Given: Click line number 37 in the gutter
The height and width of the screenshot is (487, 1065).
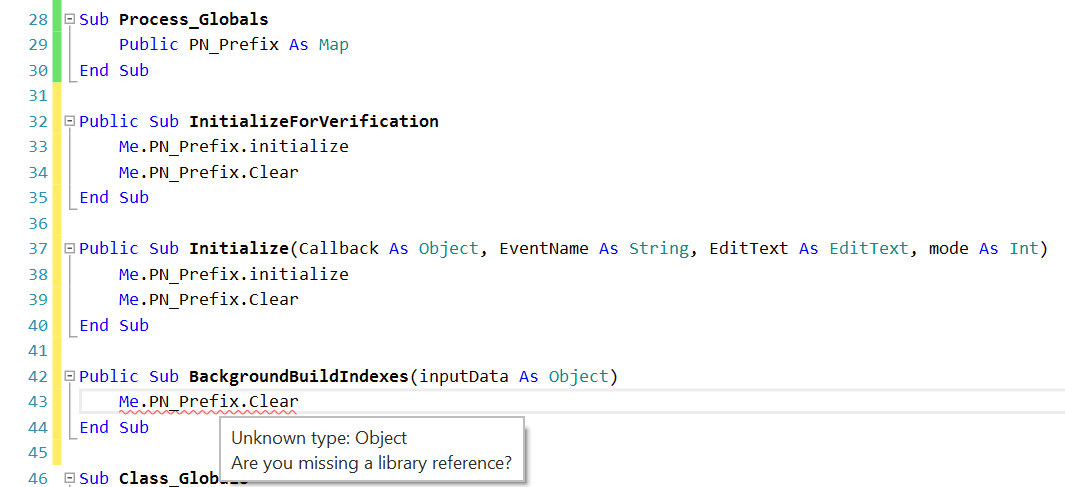Looking at the screenshot, I should tap(38, 249).
